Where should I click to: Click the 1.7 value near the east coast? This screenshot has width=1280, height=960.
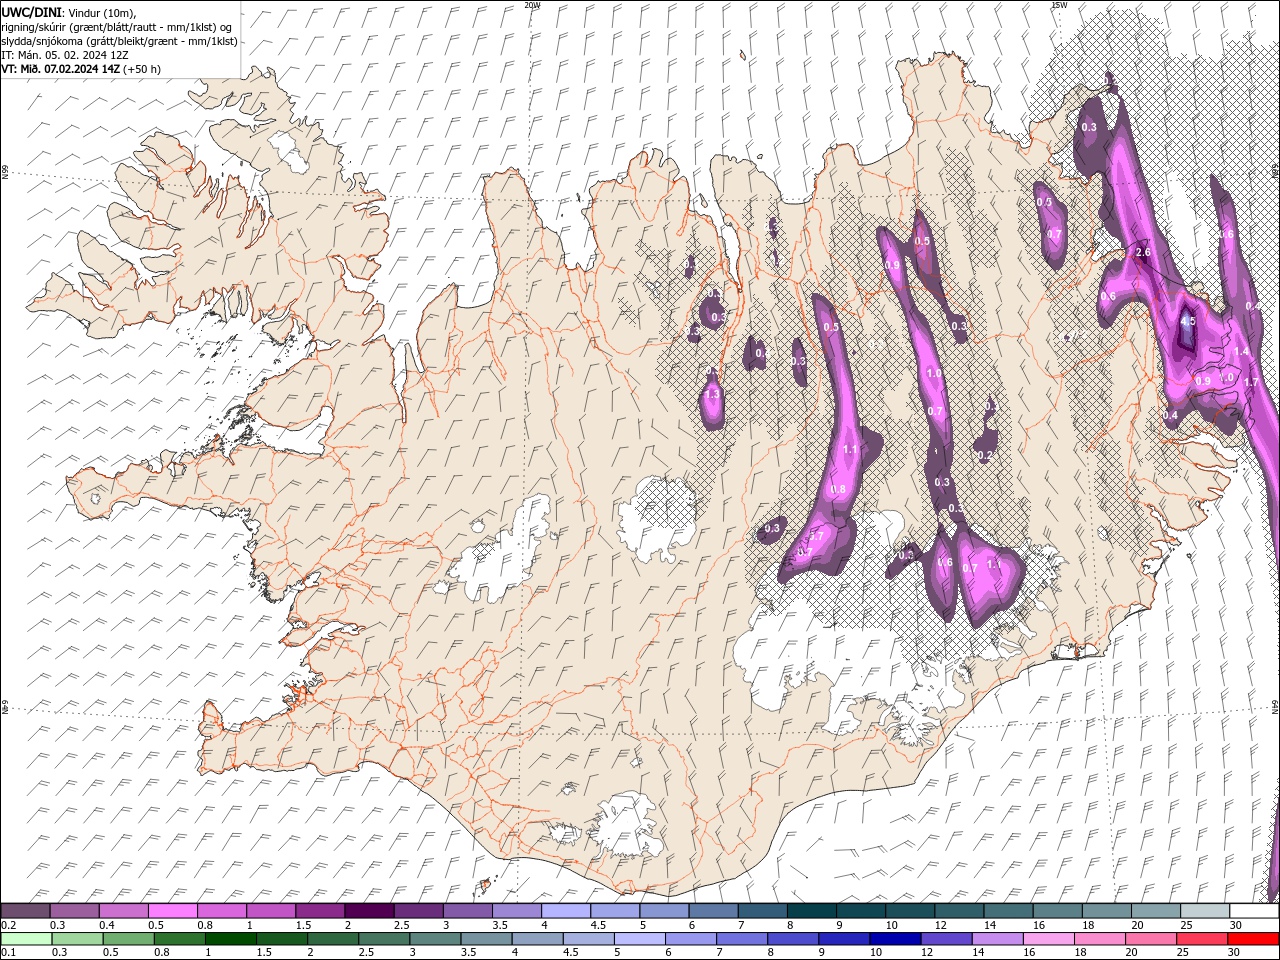1250,382
